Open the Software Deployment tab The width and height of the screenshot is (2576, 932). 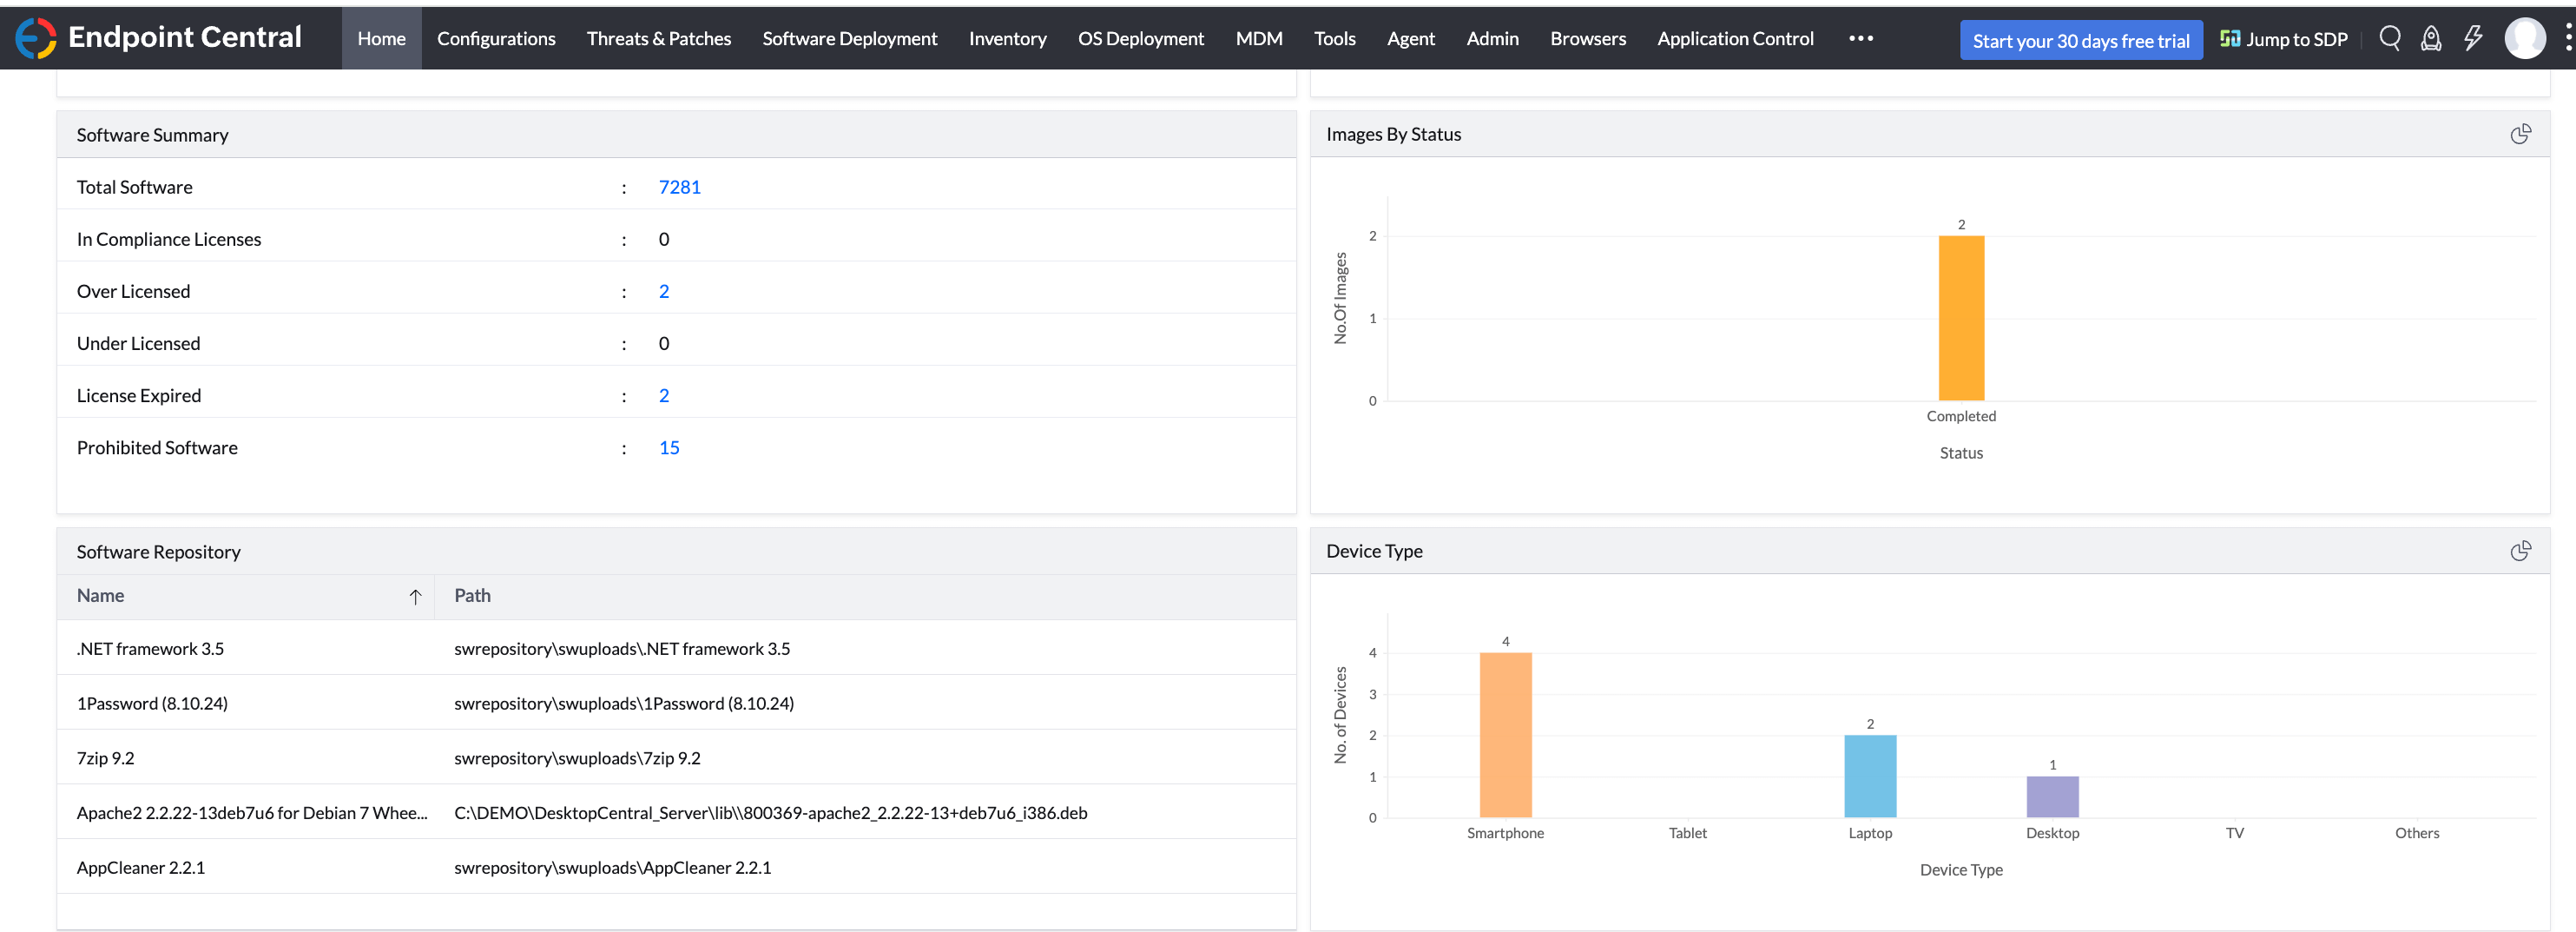849,38
